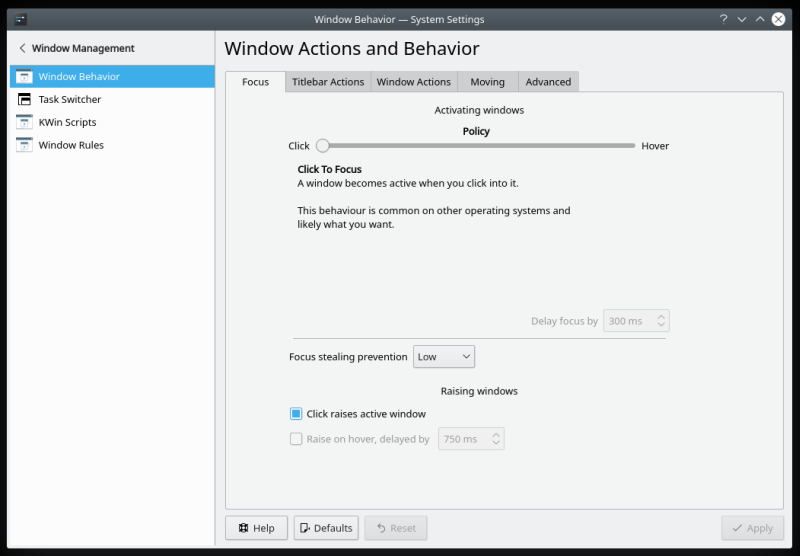Minimize the System Settings window
This screenshot has width=800, height=556.
coord(742,19)
